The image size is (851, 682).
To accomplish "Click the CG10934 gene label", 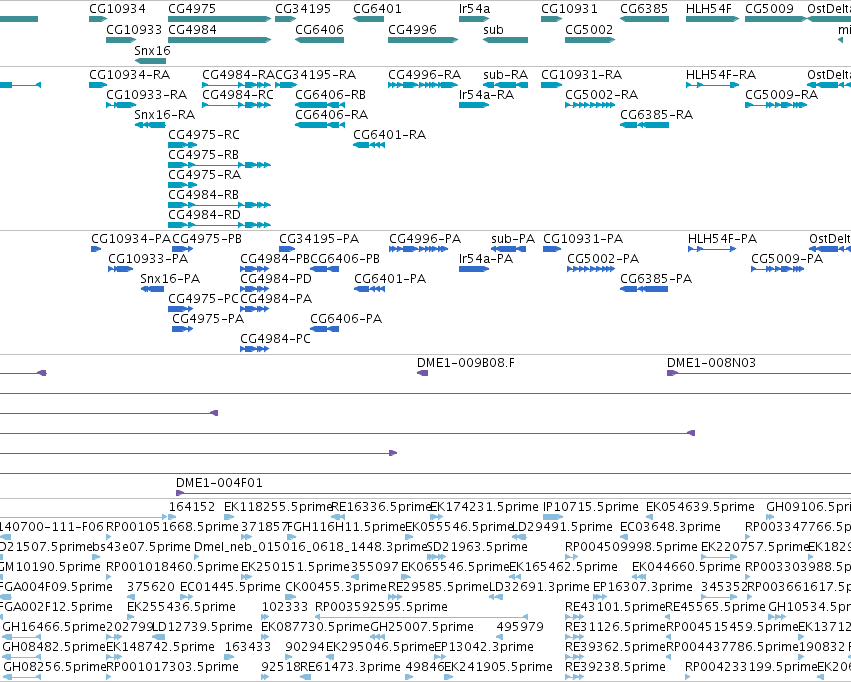I will click(117, 9).
